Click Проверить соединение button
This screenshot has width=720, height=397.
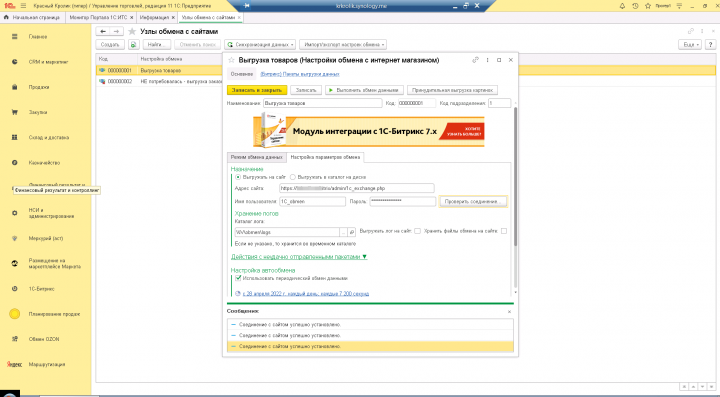pyautogui.click(x=473, y=201)
